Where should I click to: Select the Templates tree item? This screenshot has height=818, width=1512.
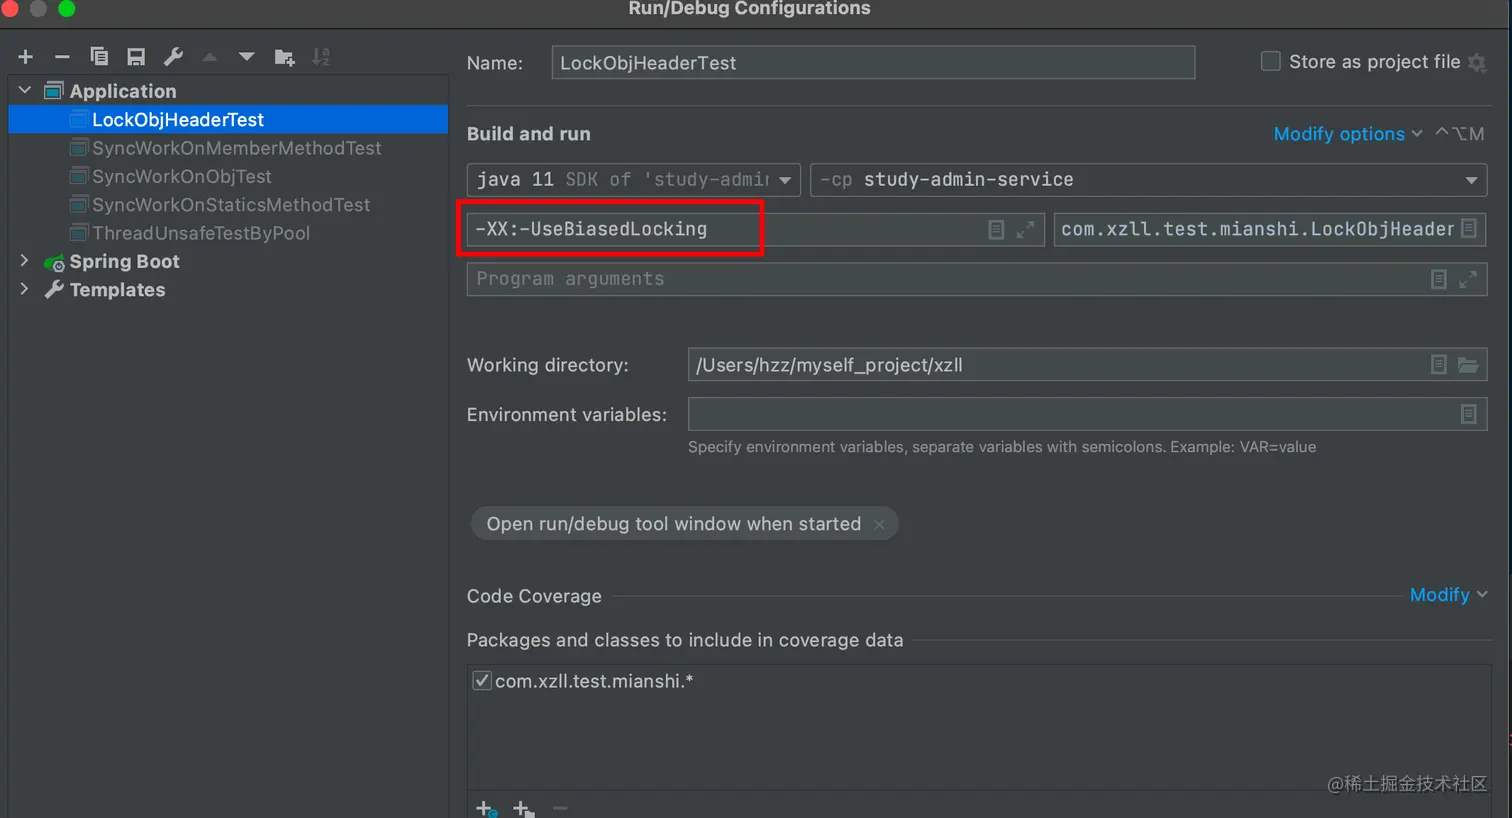click(117, 290)
